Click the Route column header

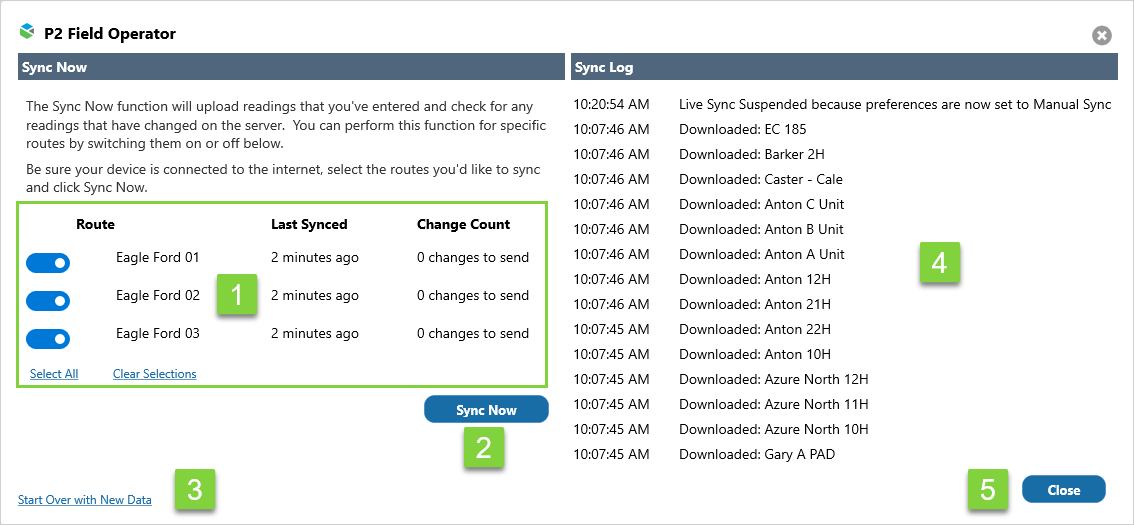[95, 225]
